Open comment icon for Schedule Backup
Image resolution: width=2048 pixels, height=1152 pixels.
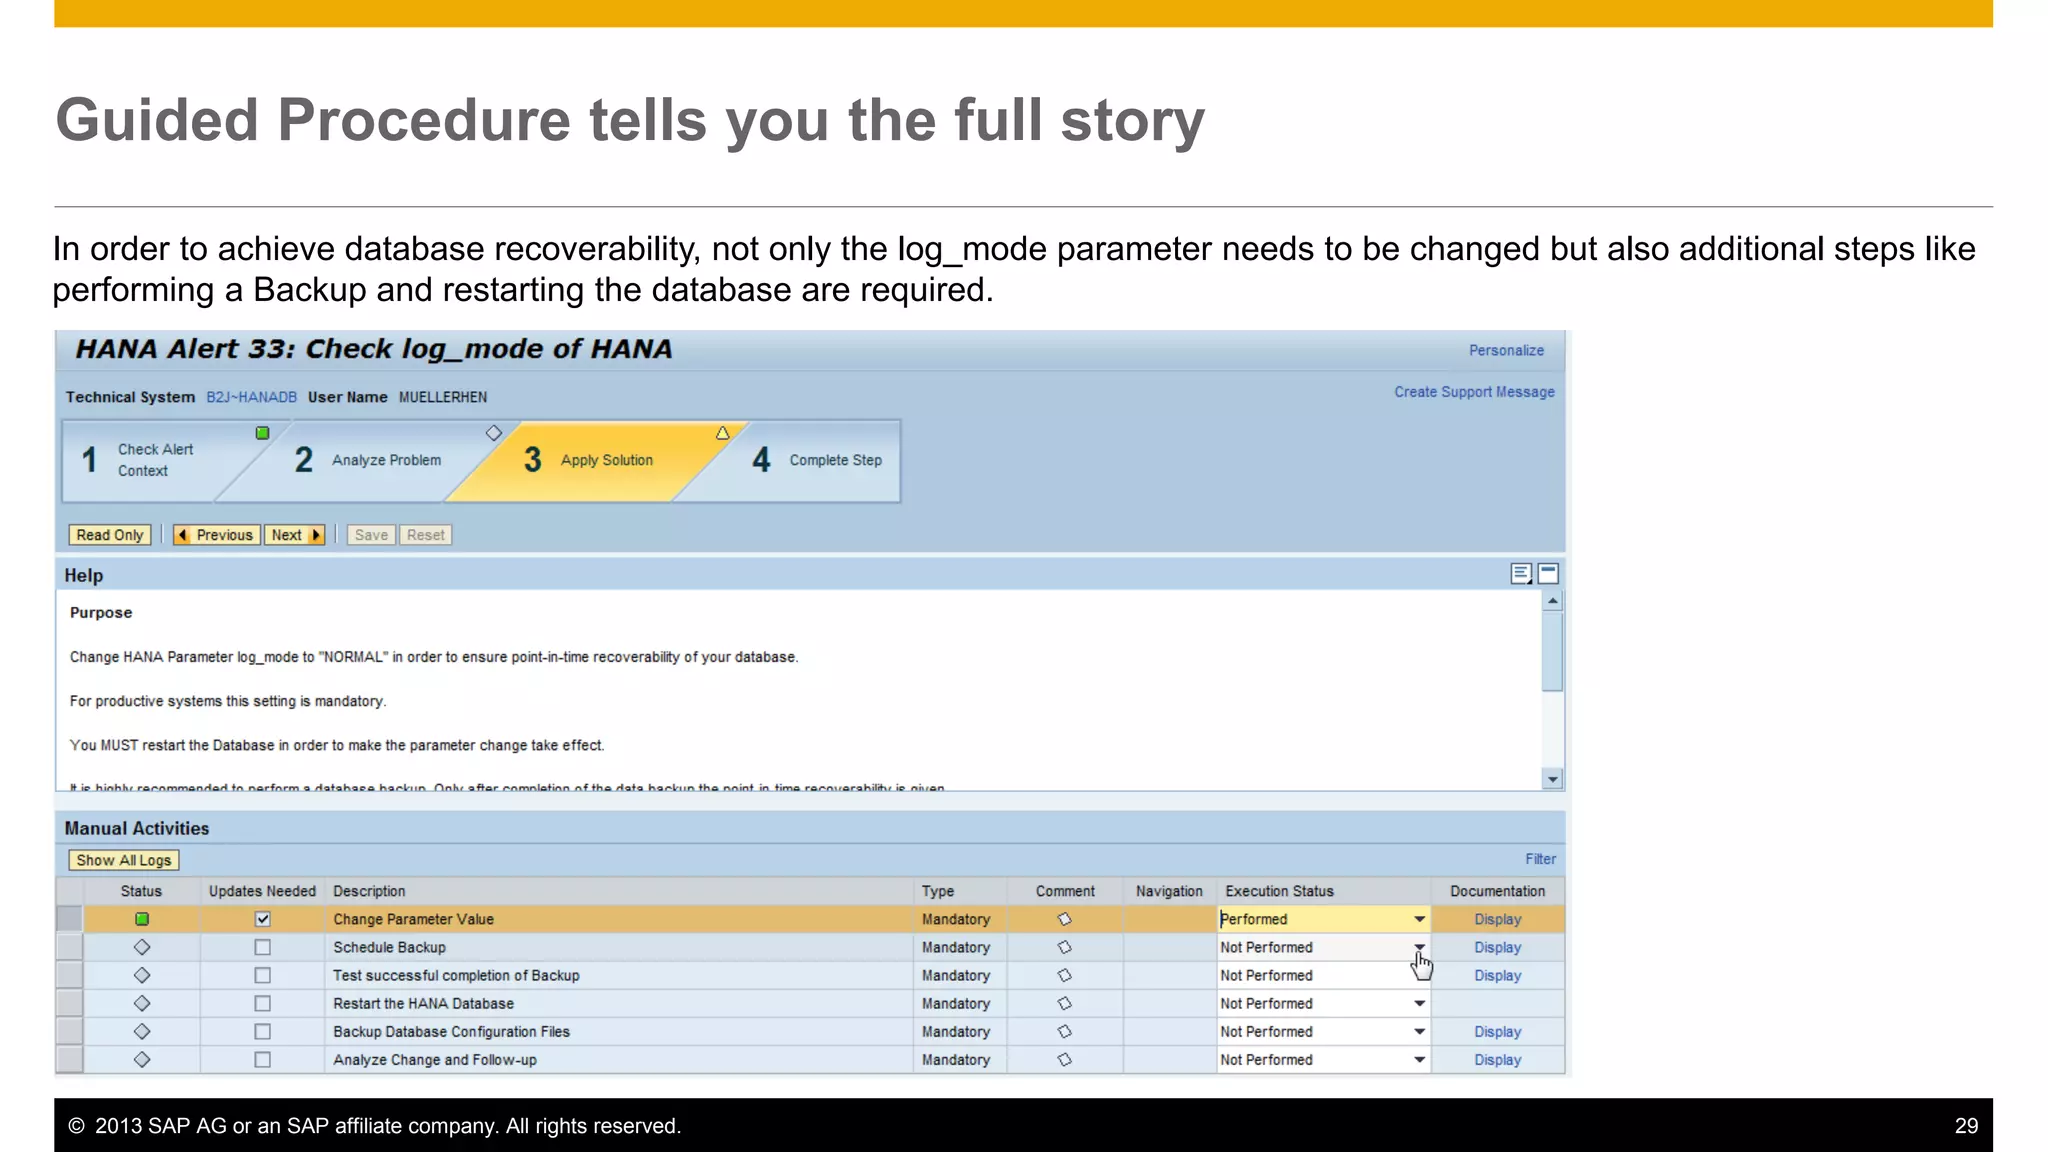1065,947
